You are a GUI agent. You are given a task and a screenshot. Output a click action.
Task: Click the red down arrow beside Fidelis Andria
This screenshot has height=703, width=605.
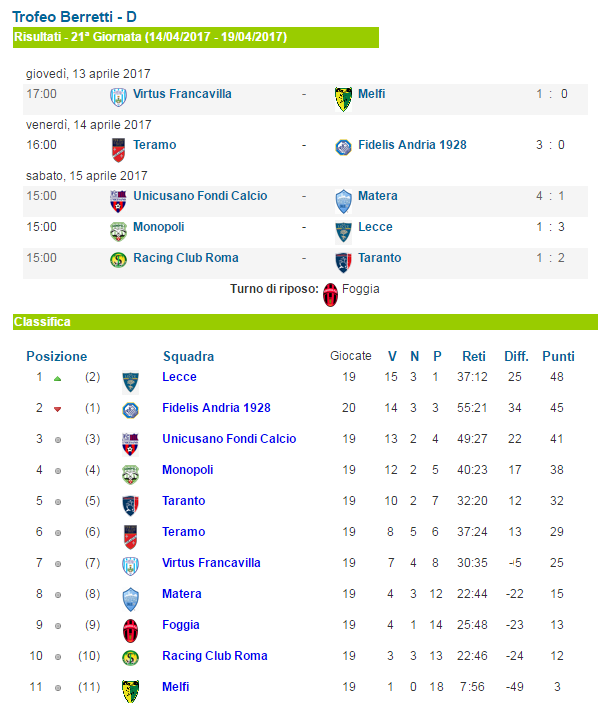point(57,409)
